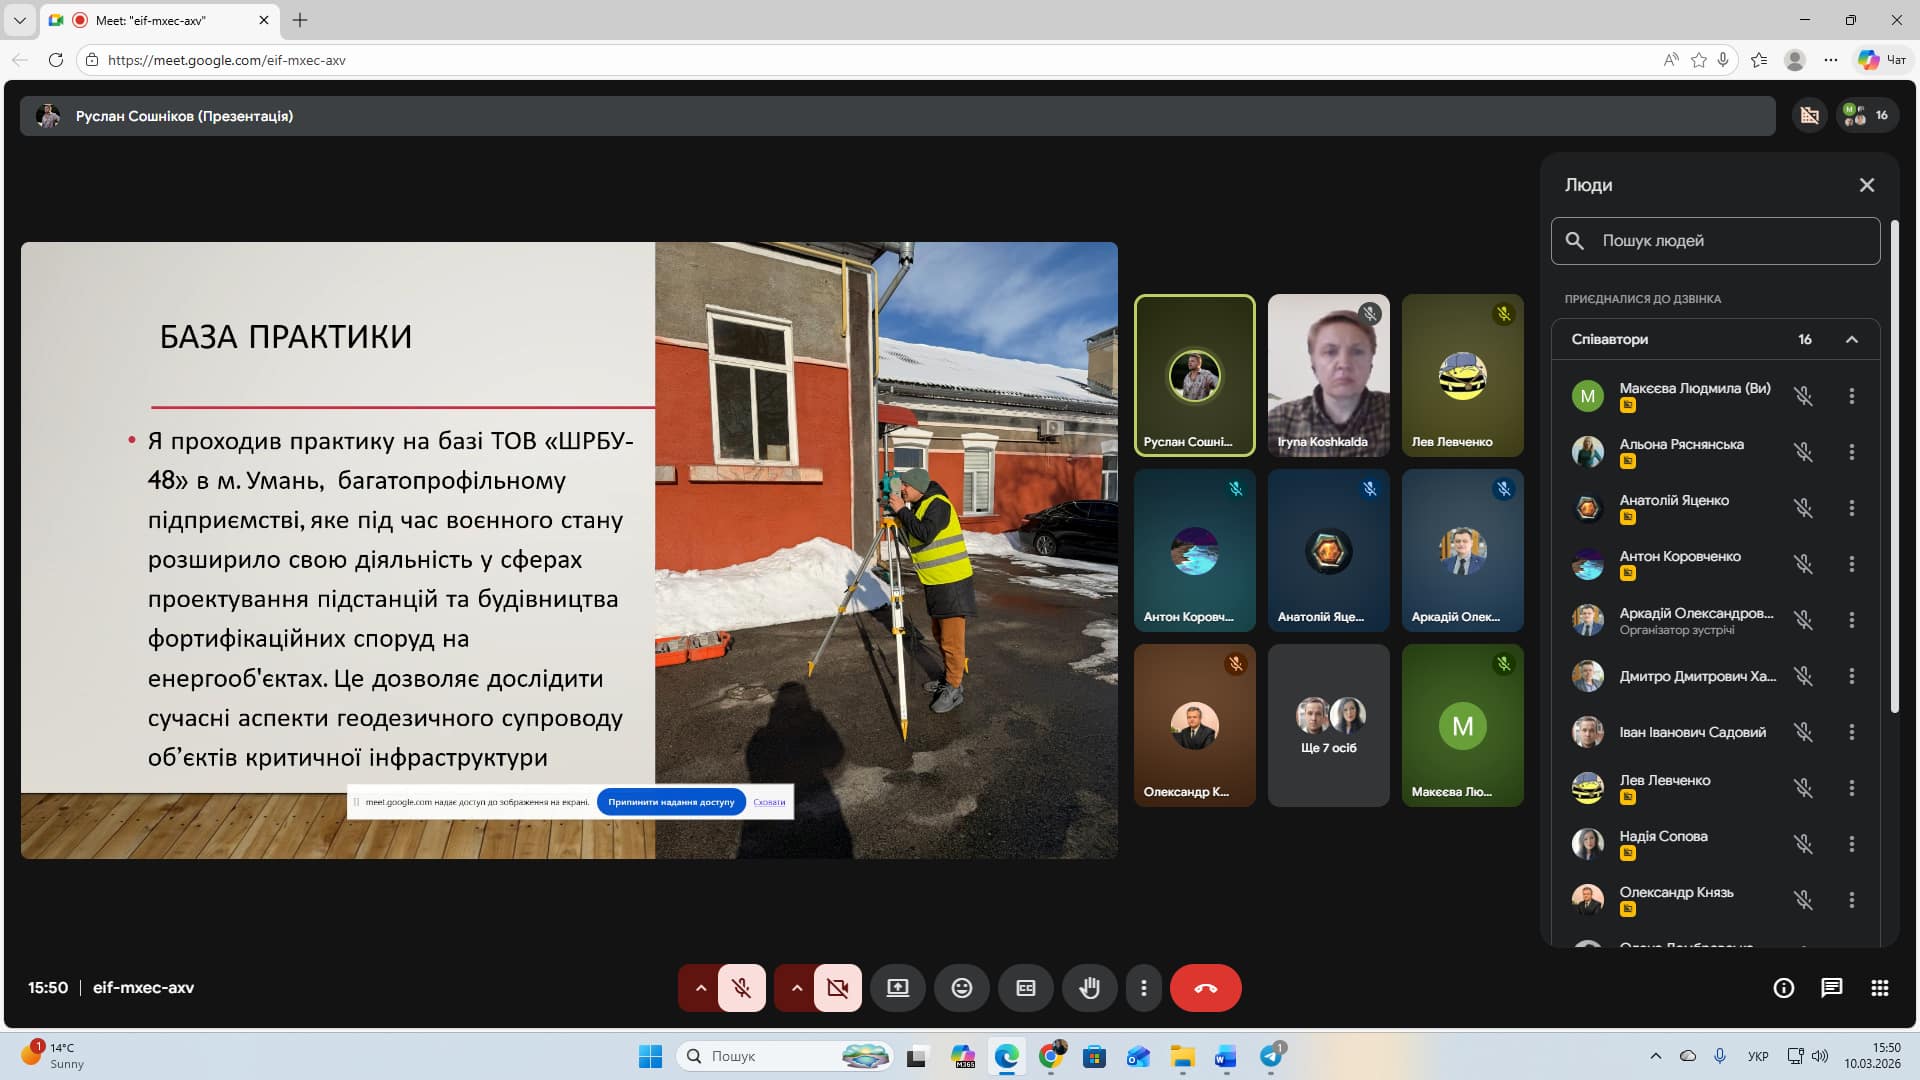Viewport: 1920px width, 1080px height.
Task: Toggle the disabled camera button
Action: click(x=837, y=988)
